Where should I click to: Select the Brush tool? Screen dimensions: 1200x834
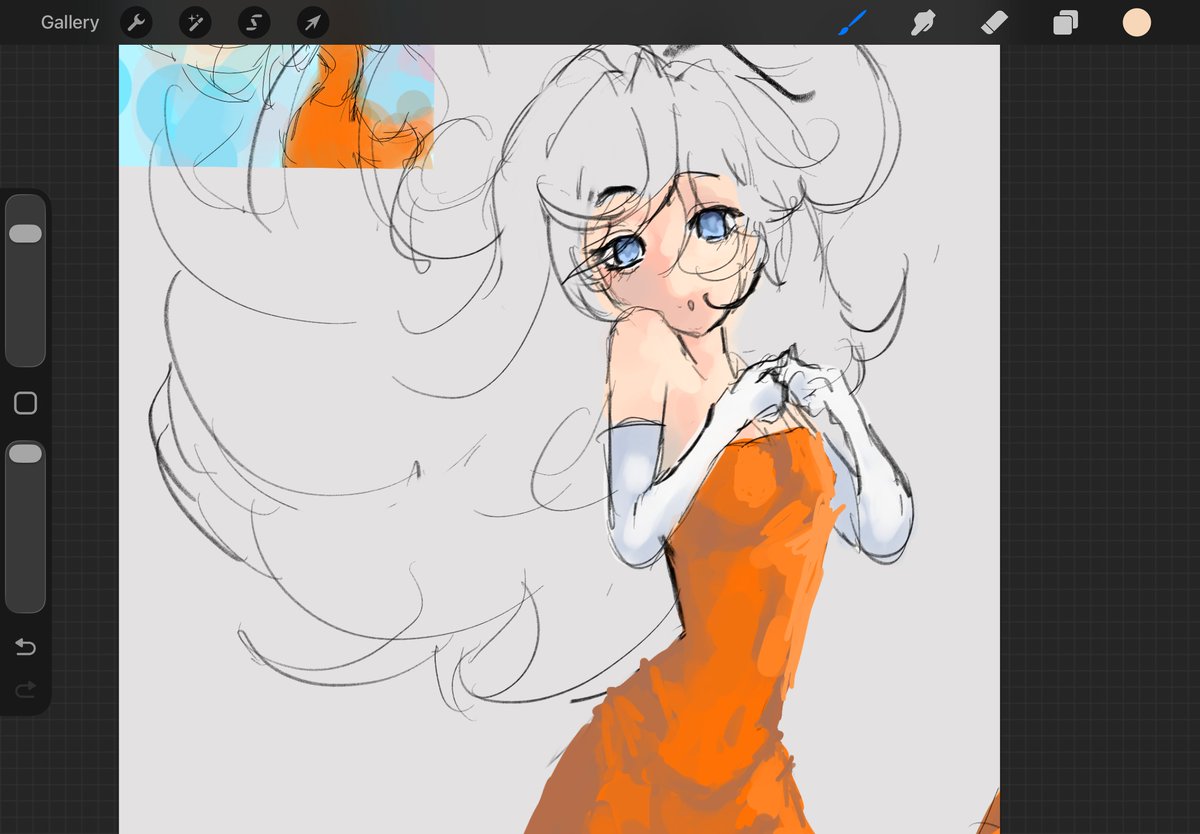pos(852,23)
